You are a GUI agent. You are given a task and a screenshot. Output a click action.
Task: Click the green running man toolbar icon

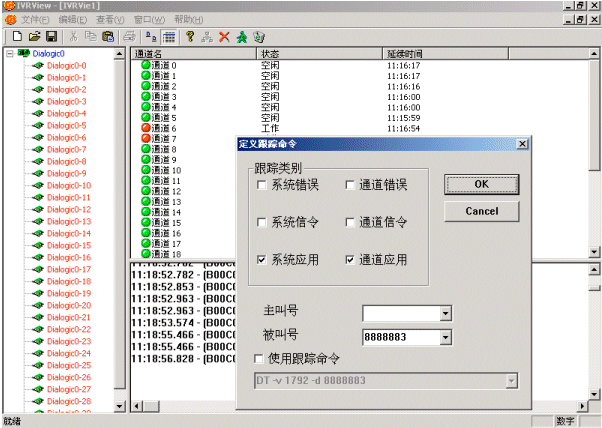pyautogui.click(x=241, y=36)
